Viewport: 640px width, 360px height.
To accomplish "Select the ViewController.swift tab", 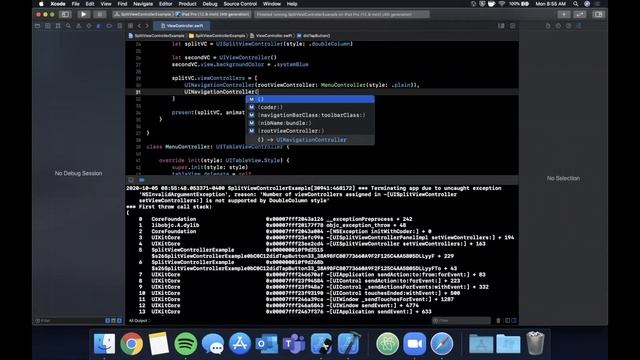I will point(182,26).
